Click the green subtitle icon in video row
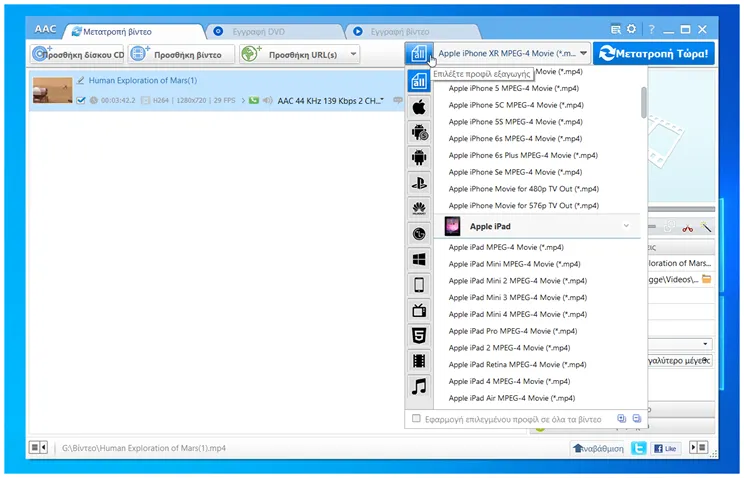Image resolution: width=745 pixels, height=479 pixels. click(254, 100)
